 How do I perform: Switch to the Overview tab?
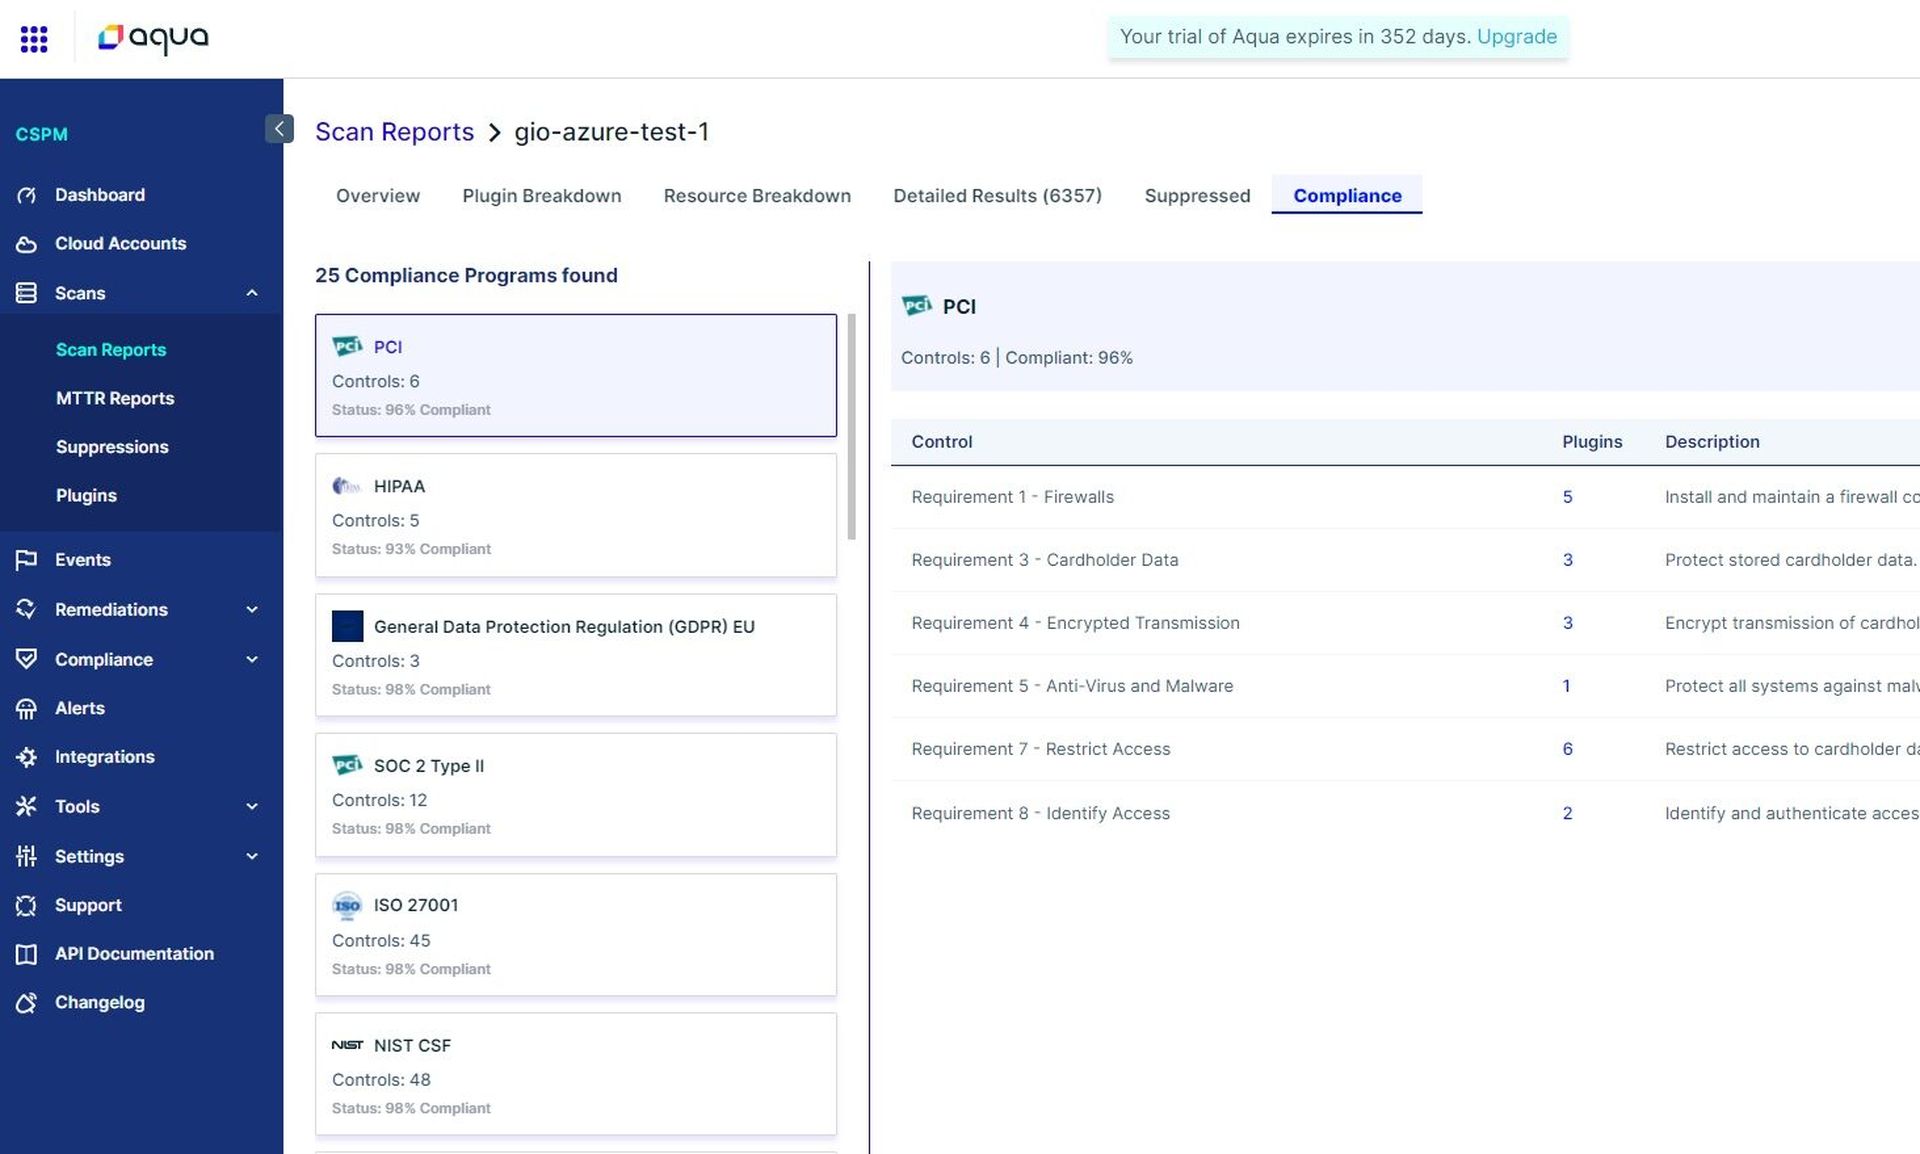tap(378, 196)
